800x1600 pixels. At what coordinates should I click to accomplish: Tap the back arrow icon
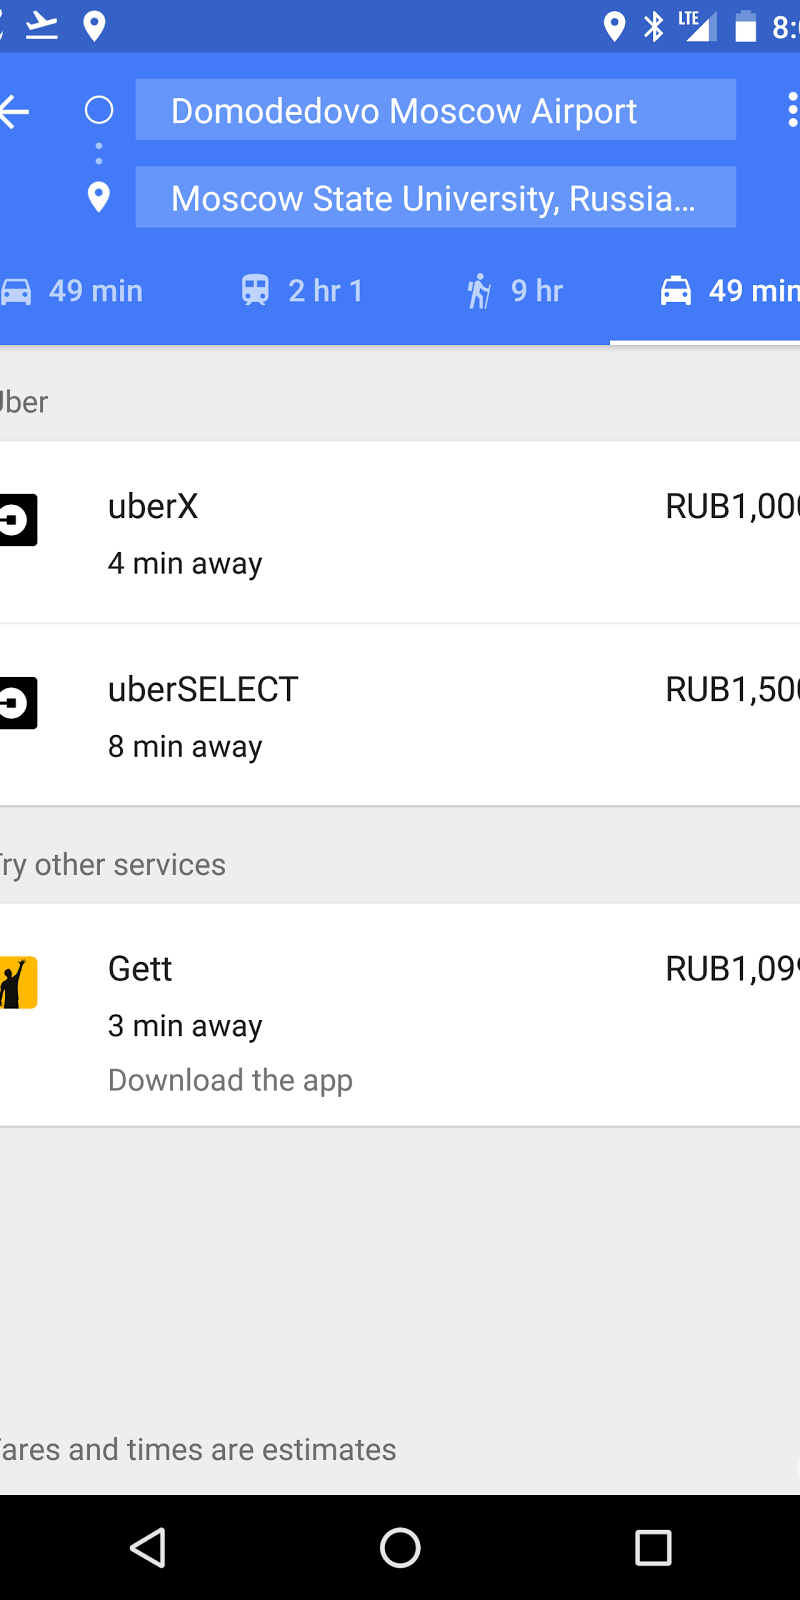click(x=14, y=111)
